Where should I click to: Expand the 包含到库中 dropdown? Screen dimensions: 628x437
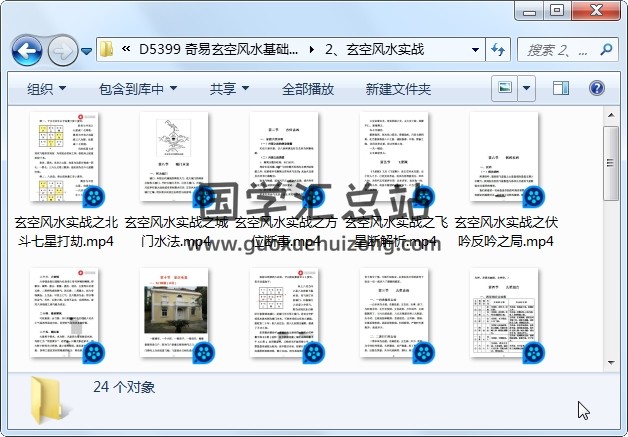tap(138, 89)
